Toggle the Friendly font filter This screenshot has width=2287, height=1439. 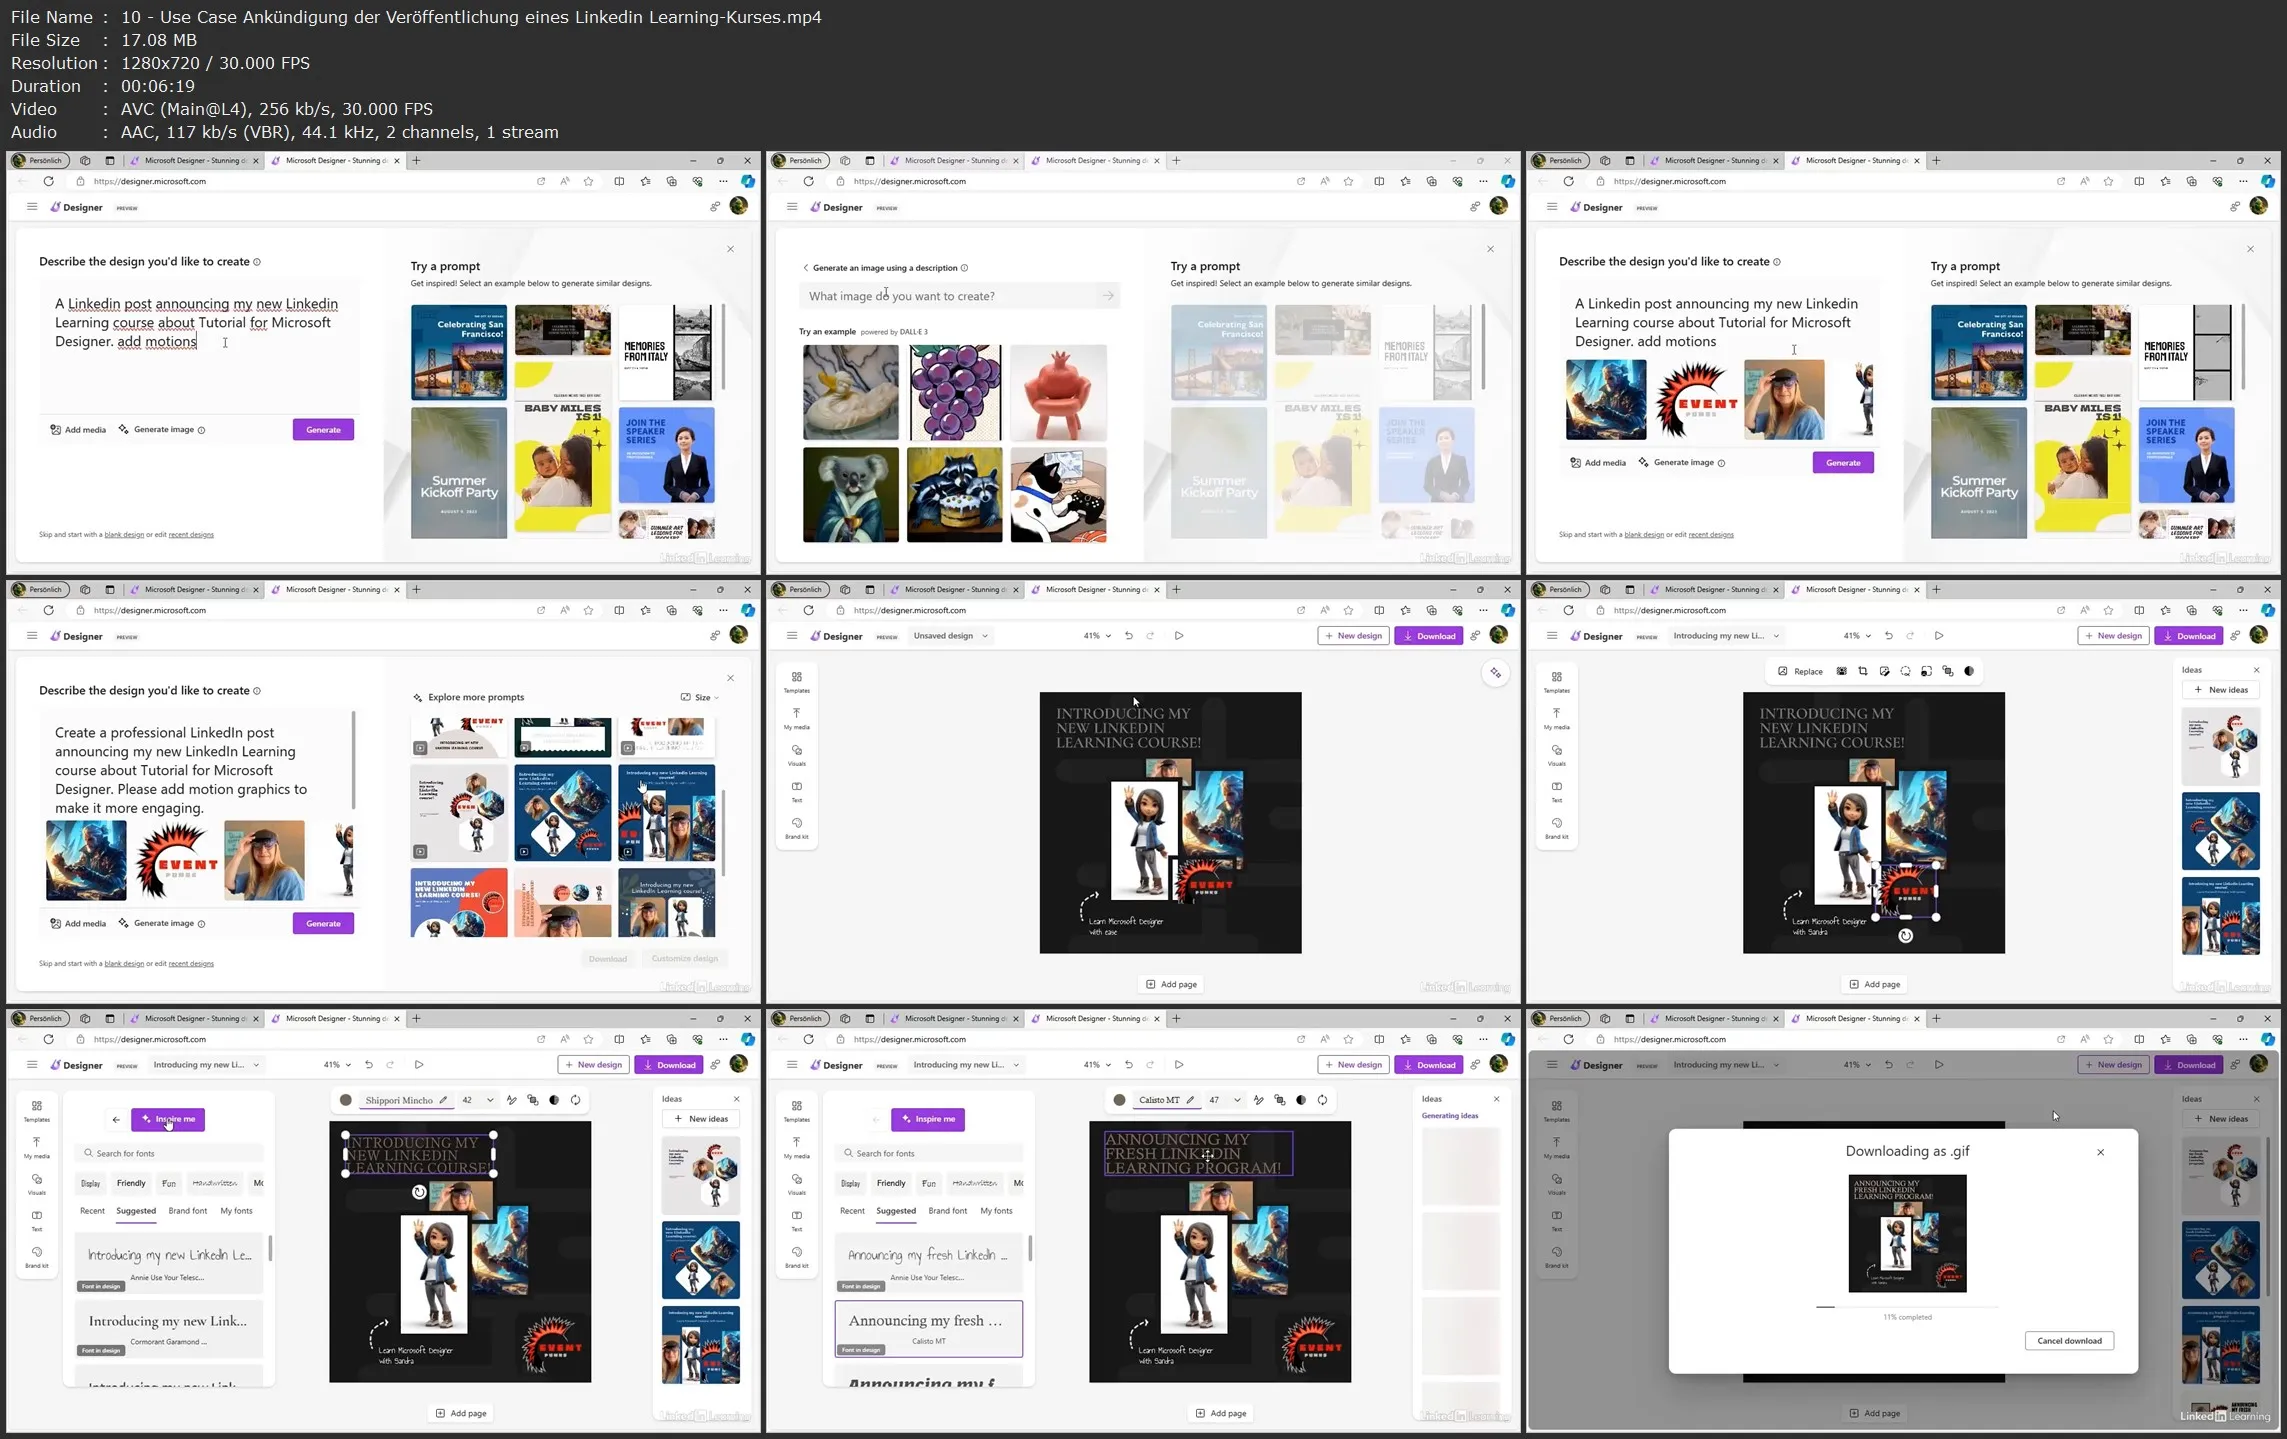890,1183
